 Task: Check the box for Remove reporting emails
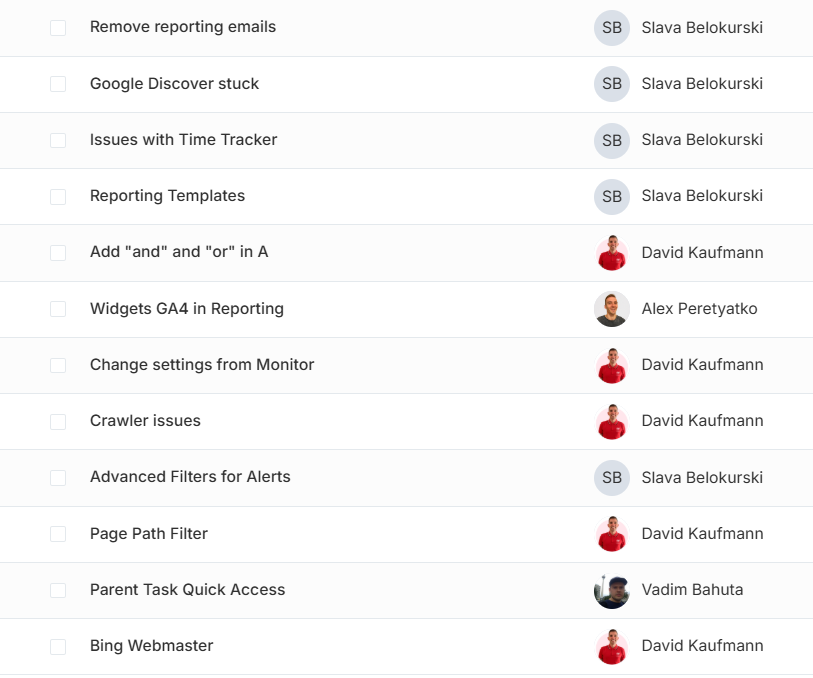58,28
